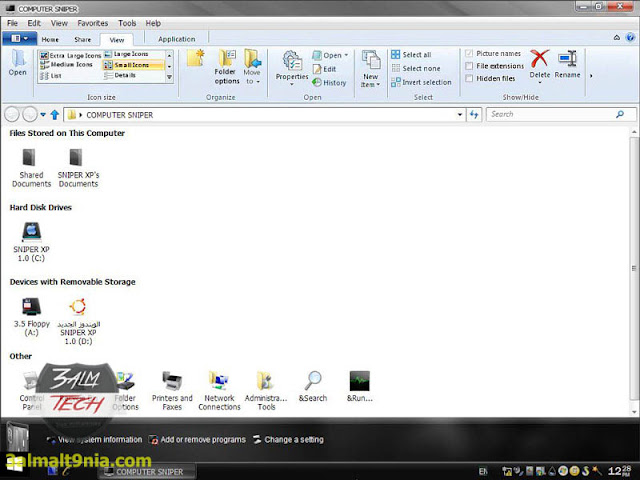
Task: Switch to the Share ribbon tab
Action: point(82,40)
